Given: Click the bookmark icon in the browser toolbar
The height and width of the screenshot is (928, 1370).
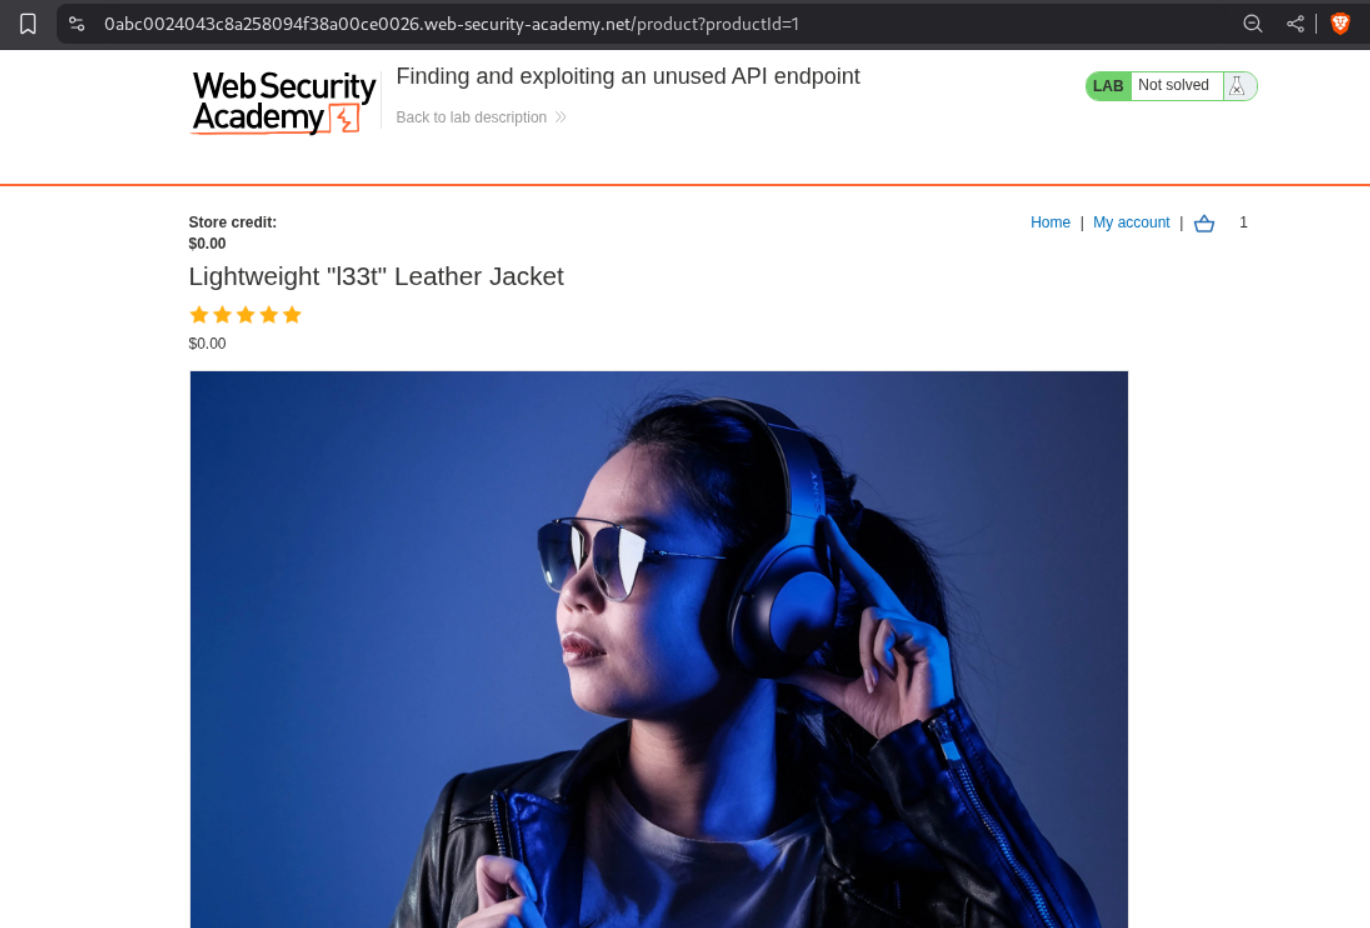Looking at the screenshot, I should [x=28, y=24].
